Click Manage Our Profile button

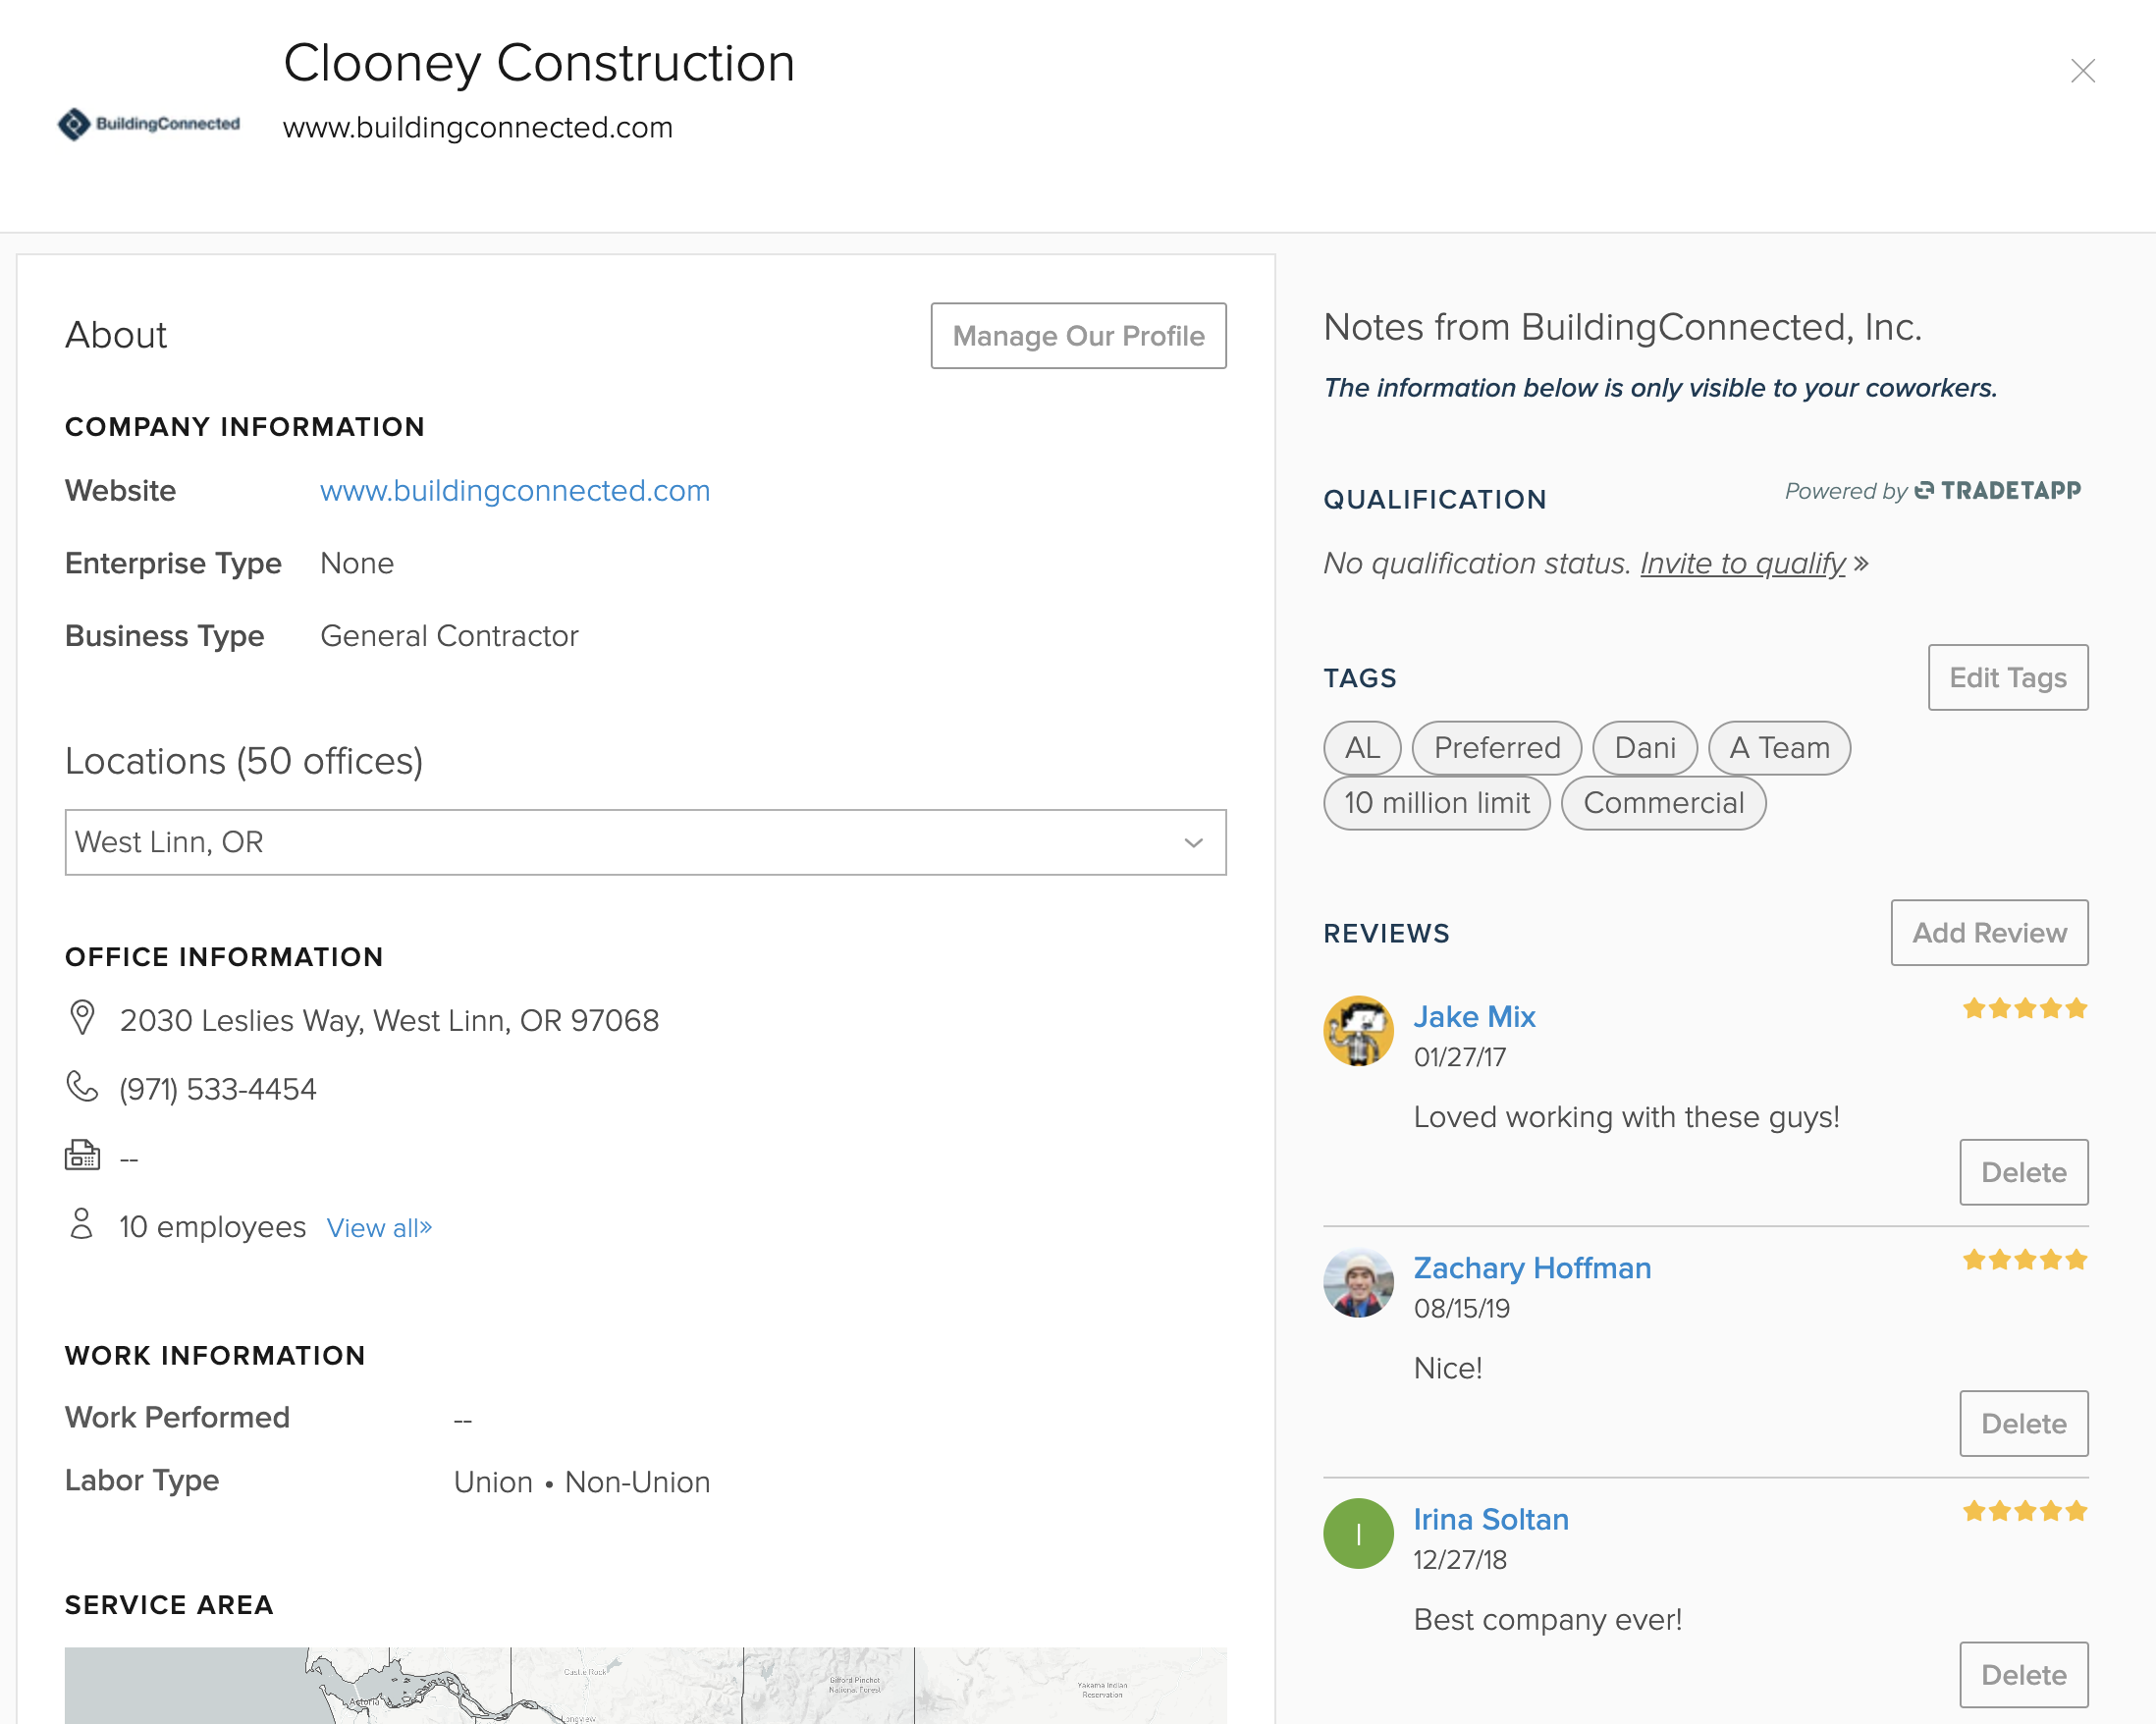pyautogui.click(x=1078, y=336)
